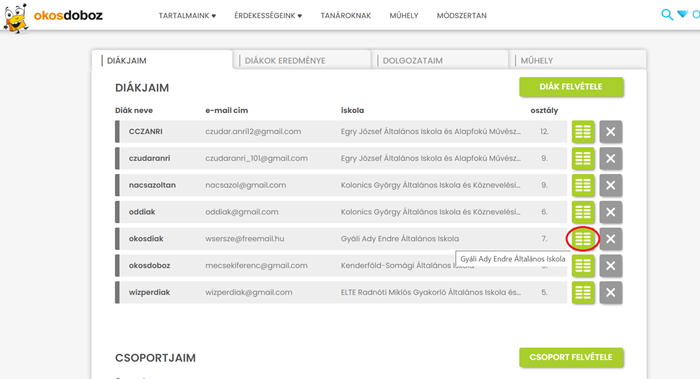The height and width of the screenshot is (379, 700).
Task: Remove student wizperdiak with the X button
Action: [x=611, y=292]
